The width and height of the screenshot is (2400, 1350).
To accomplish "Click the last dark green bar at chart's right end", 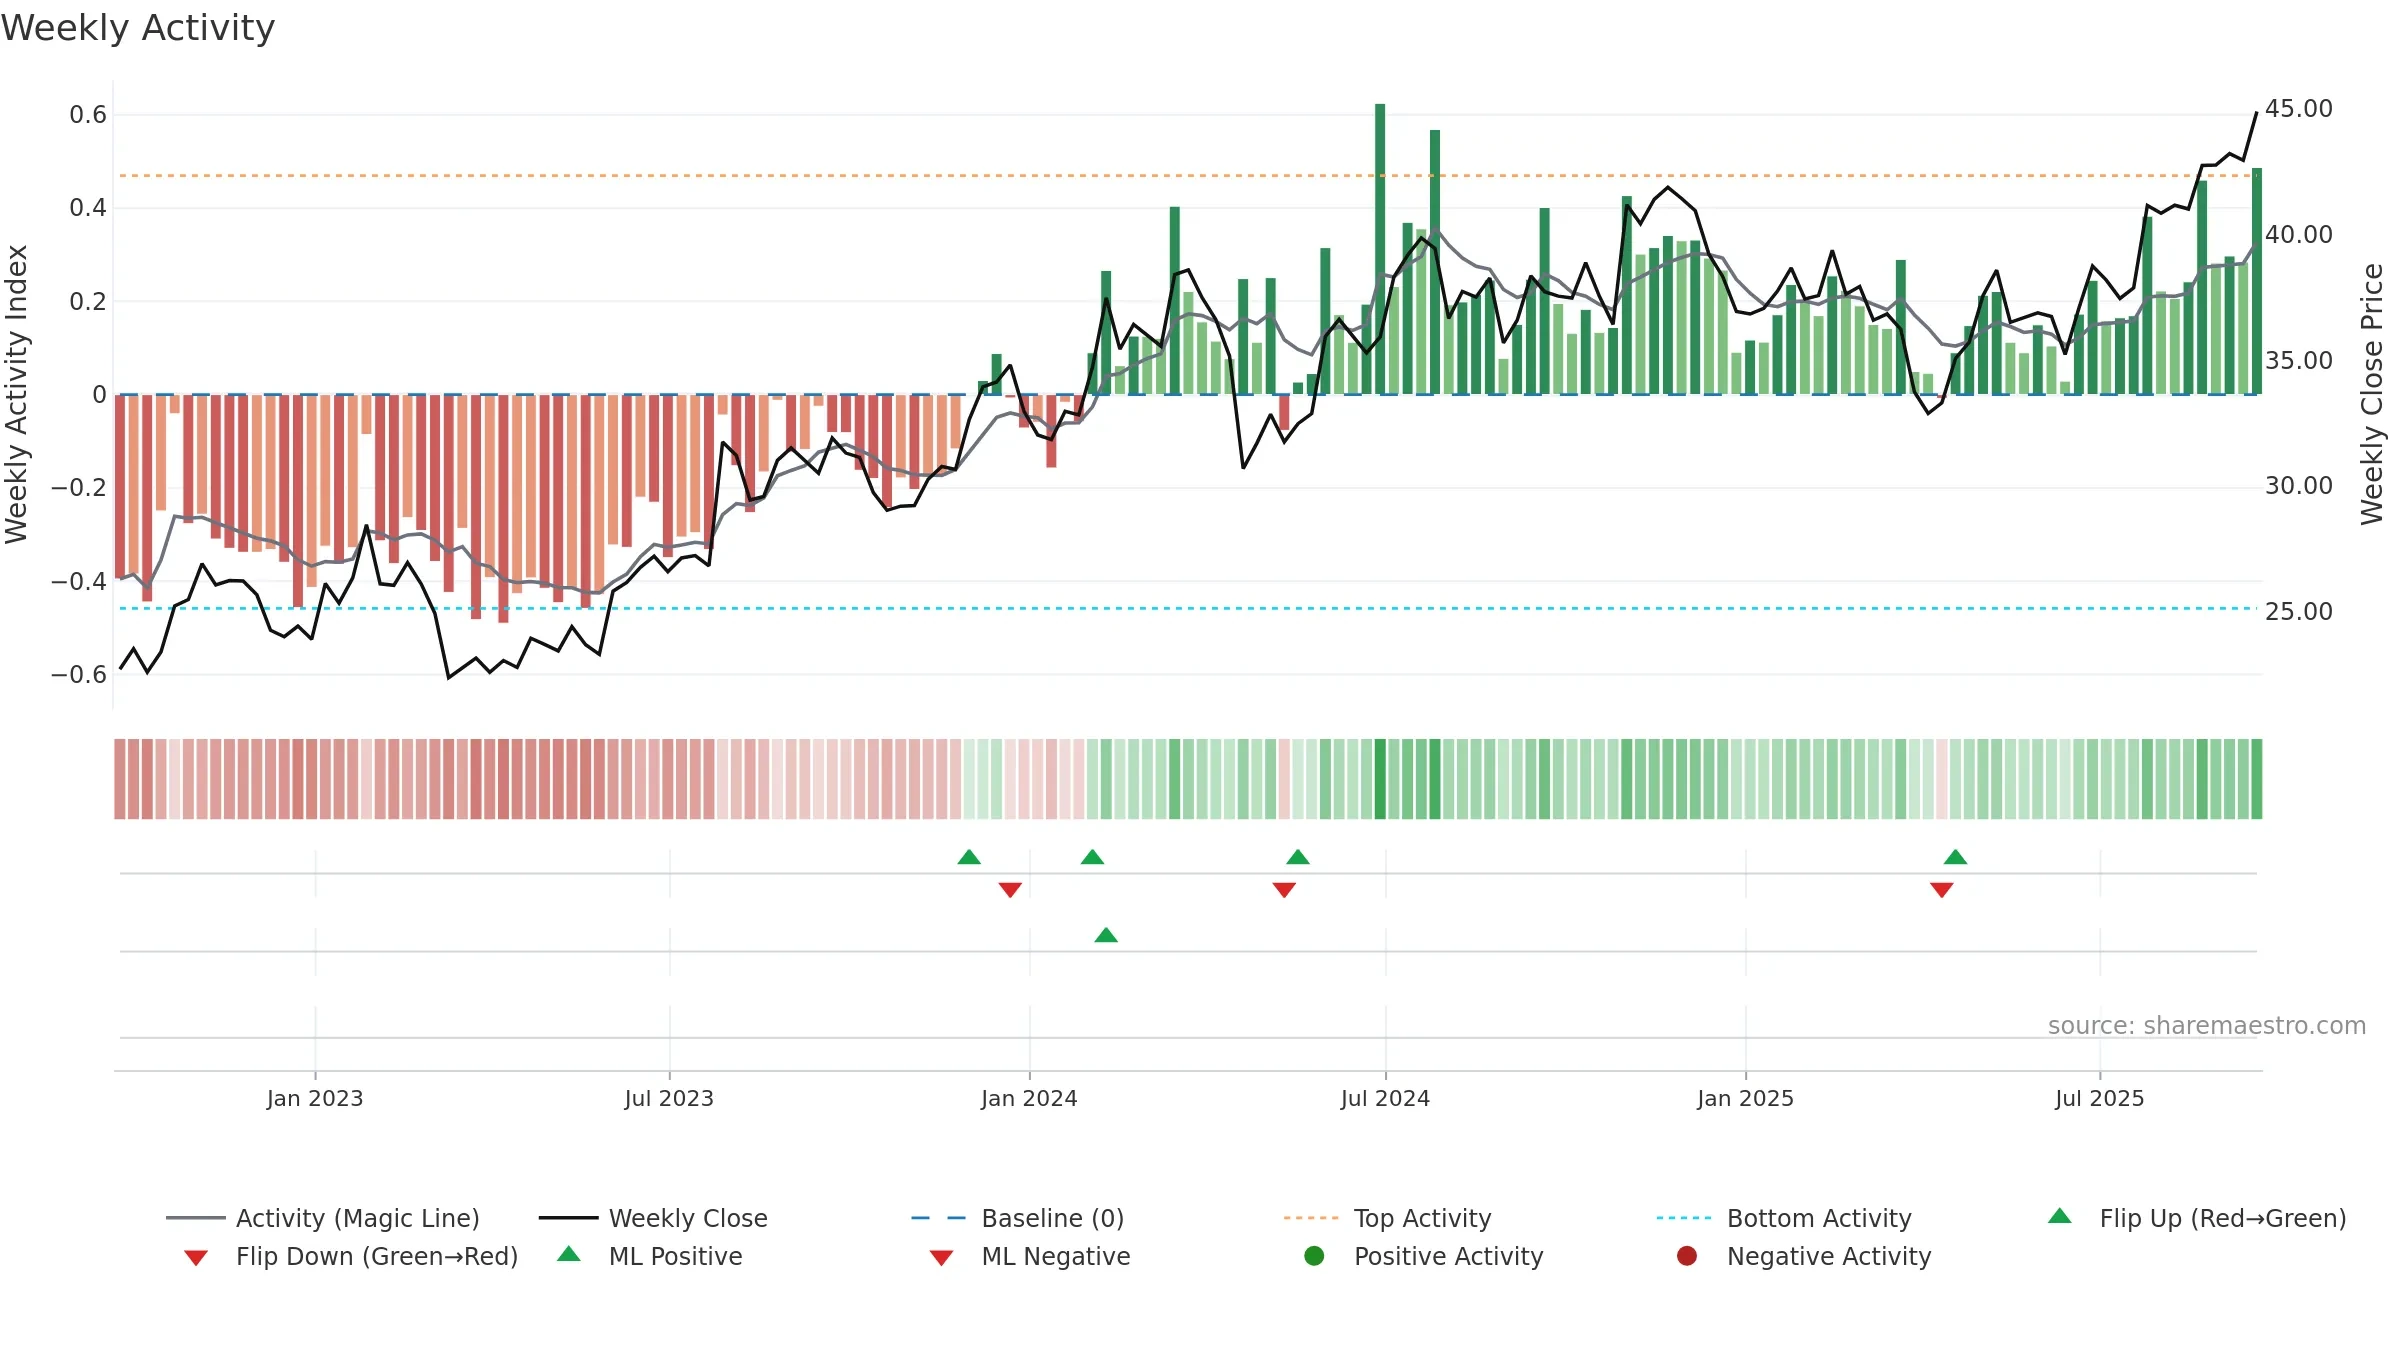I will pyautogui.click(x=2257, y=281).
